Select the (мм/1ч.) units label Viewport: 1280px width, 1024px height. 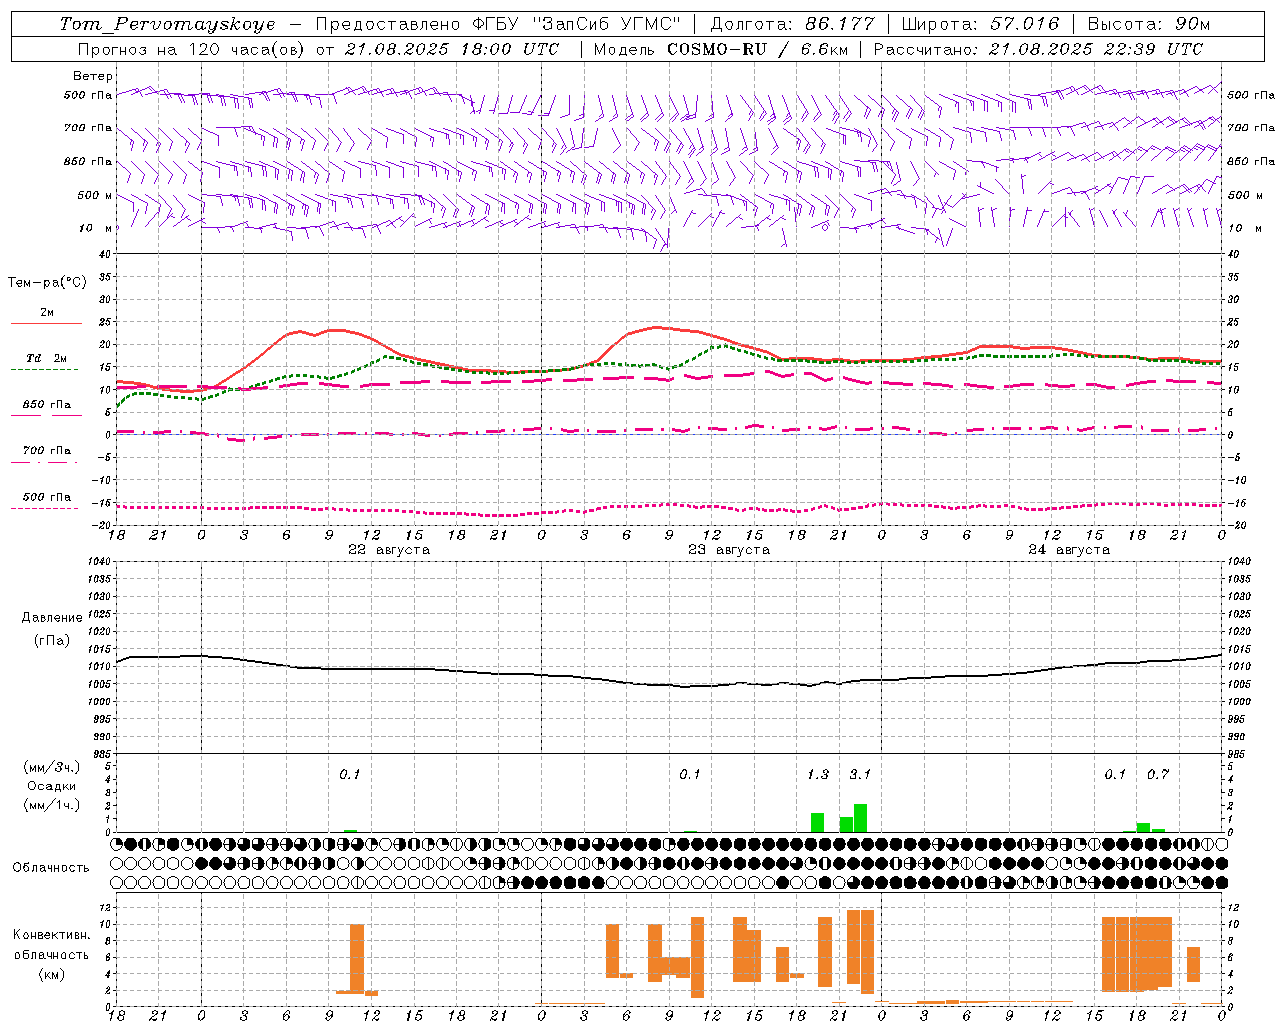tap(52, 805)
